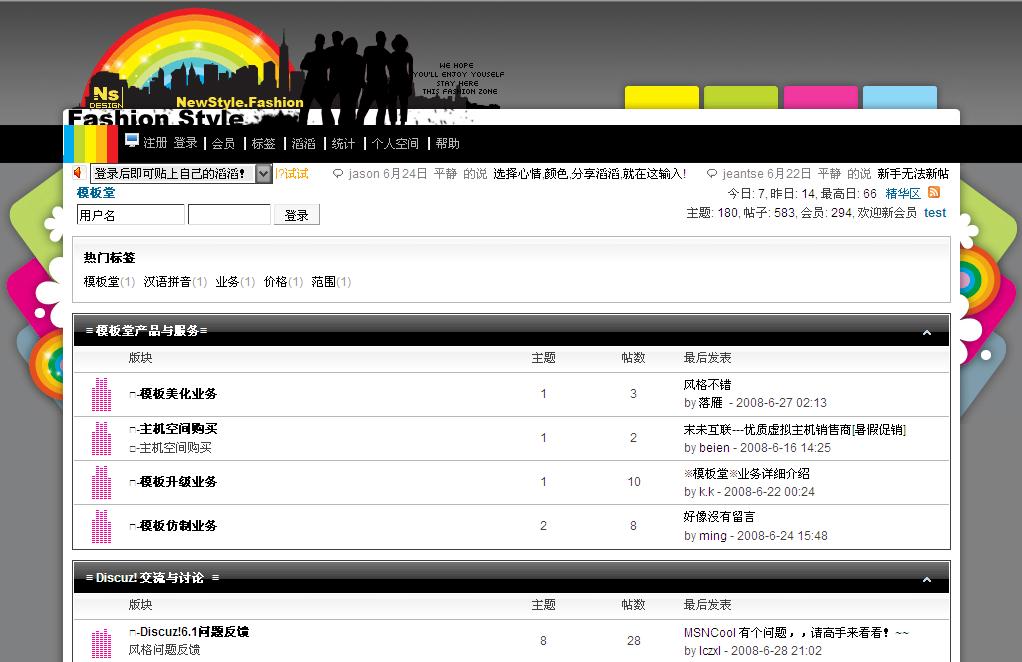
Task: Open the 业务 hot tag
Action: pyautogui.click(x=227, y=282)
